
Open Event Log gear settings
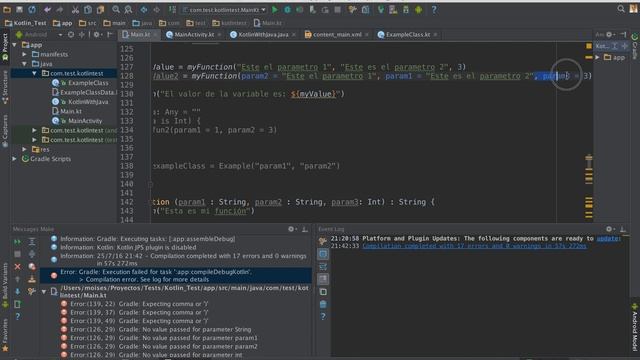(x=609, y=229)
